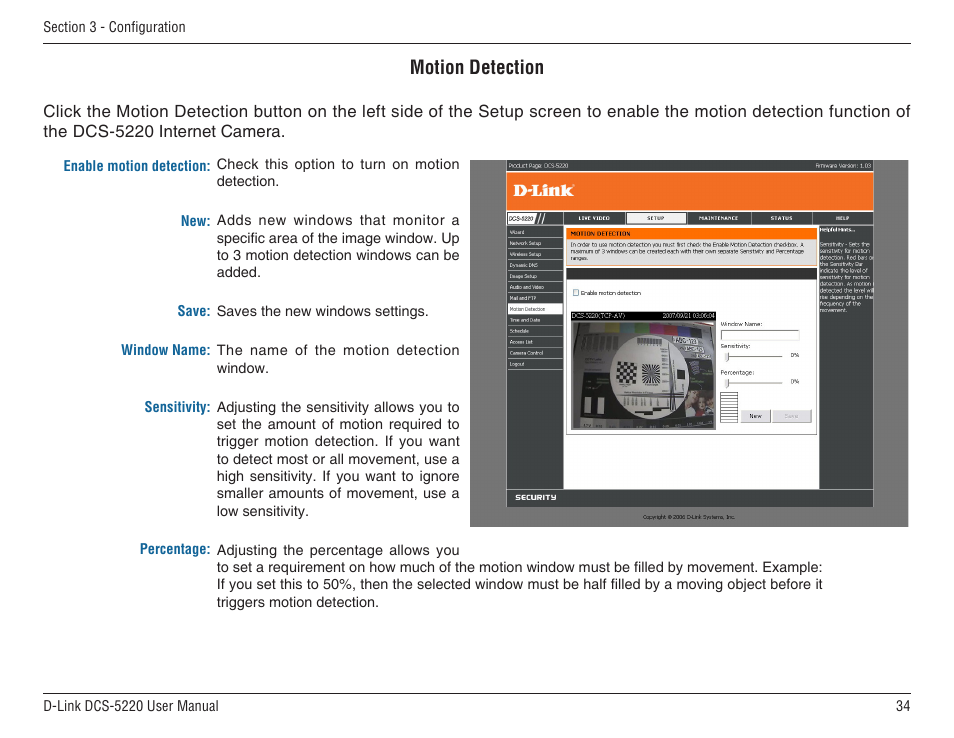Go to the Help tab
954x738 pixels.
click(843, 218)
